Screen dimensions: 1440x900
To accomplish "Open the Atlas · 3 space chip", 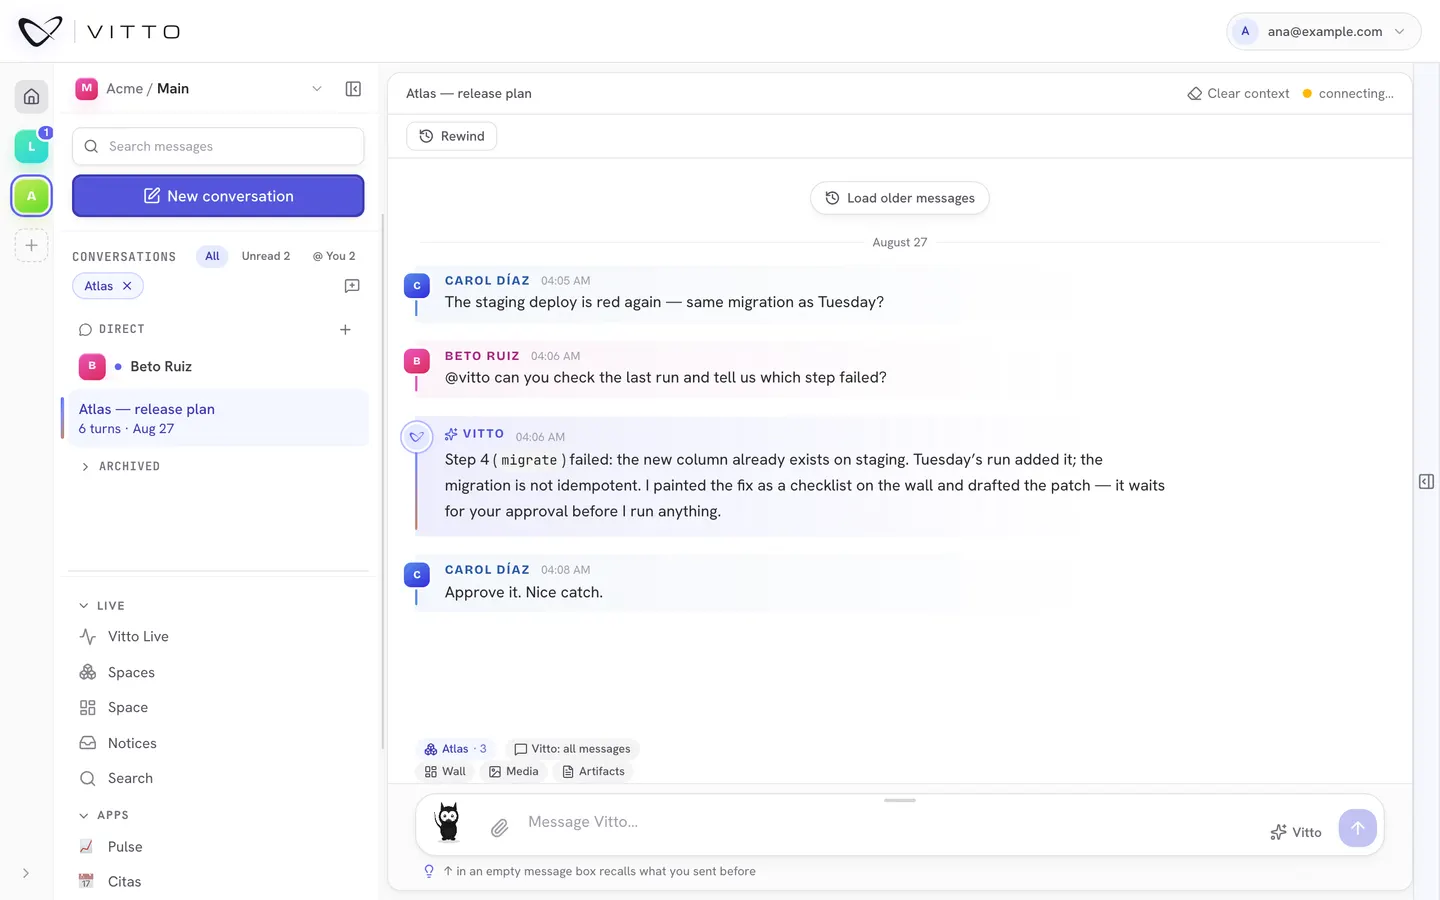I will (456, 749).
